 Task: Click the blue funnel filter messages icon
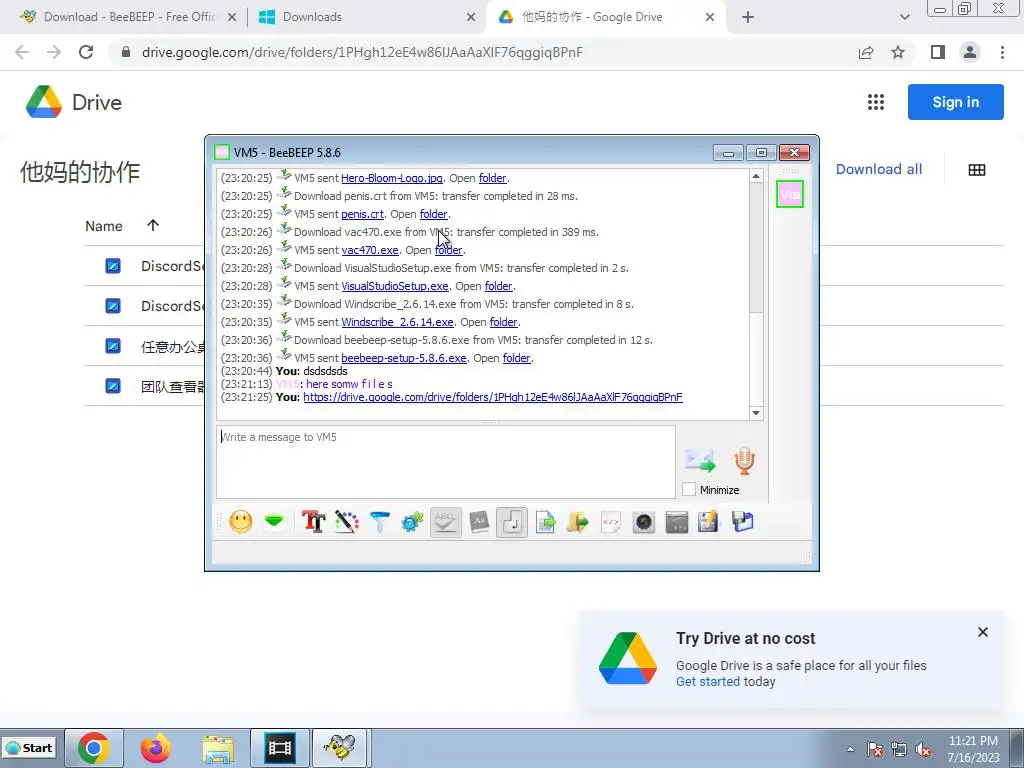tap(379, 522)
